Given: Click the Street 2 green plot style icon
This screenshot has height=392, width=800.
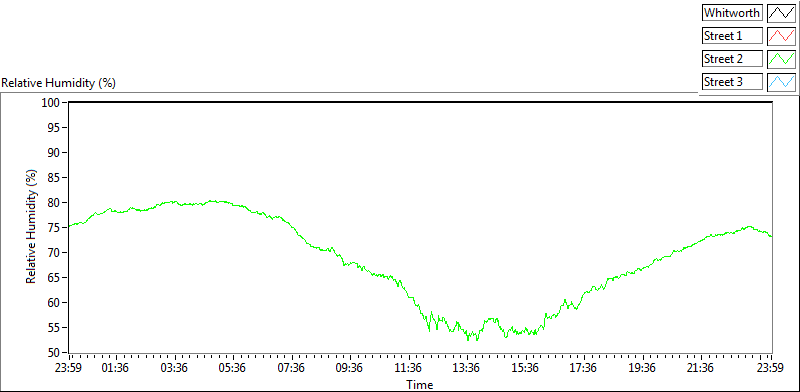Looking at the screenshot, I should [781, 59].
